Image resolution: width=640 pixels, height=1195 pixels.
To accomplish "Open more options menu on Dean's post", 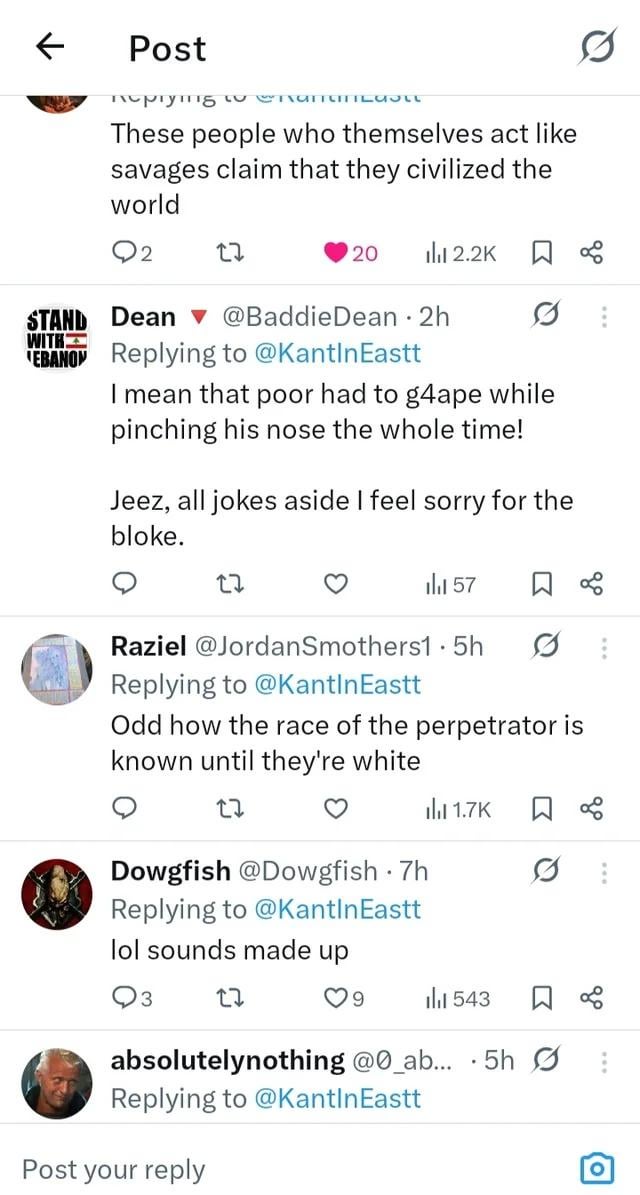I will point(603,318).
